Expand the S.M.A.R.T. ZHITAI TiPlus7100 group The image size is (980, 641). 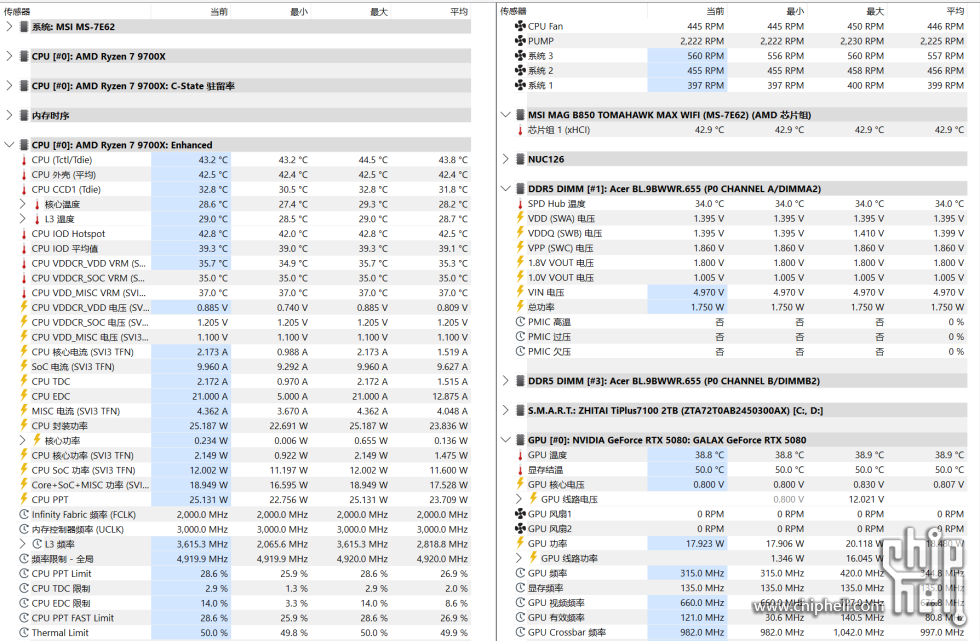506,410
